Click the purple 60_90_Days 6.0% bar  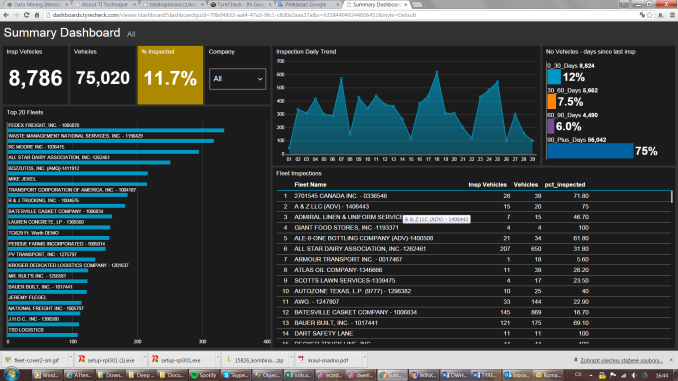(x=550, y=126)
